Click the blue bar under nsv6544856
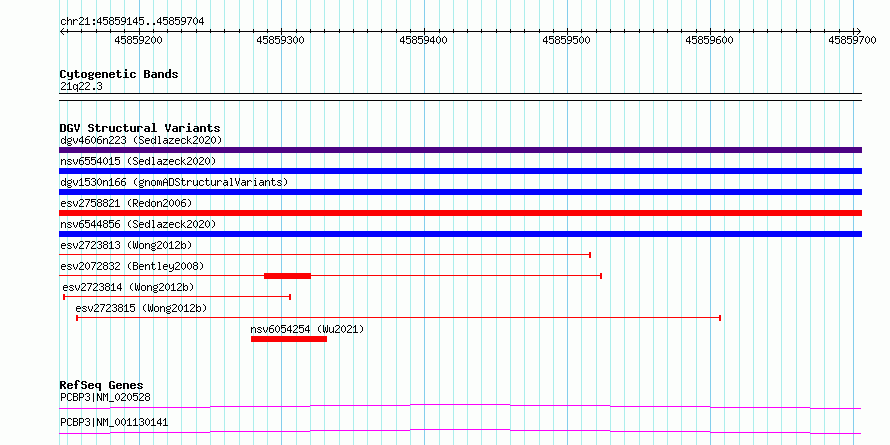890x445 pixels. point(460,234)
